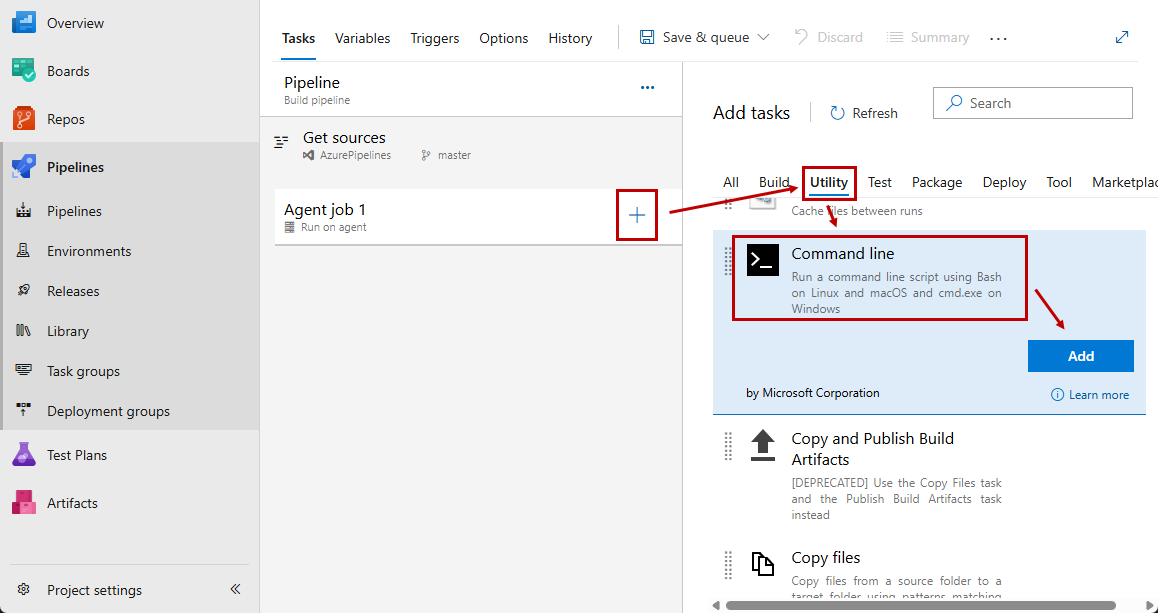
Task: Click the Save & queue floppy disk icon
Action: pos(647,37)
